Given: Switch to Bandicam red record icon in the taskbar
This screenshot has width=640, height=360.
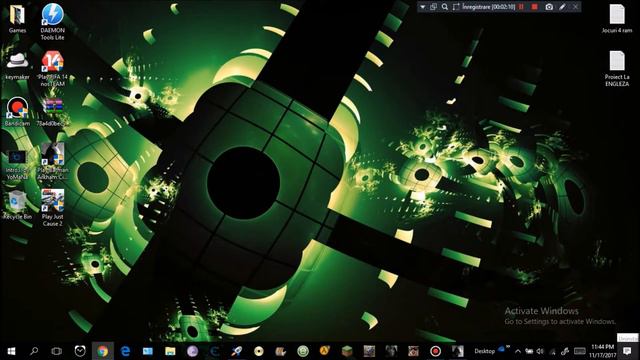Looking at the screenshot, I should 436,351.
